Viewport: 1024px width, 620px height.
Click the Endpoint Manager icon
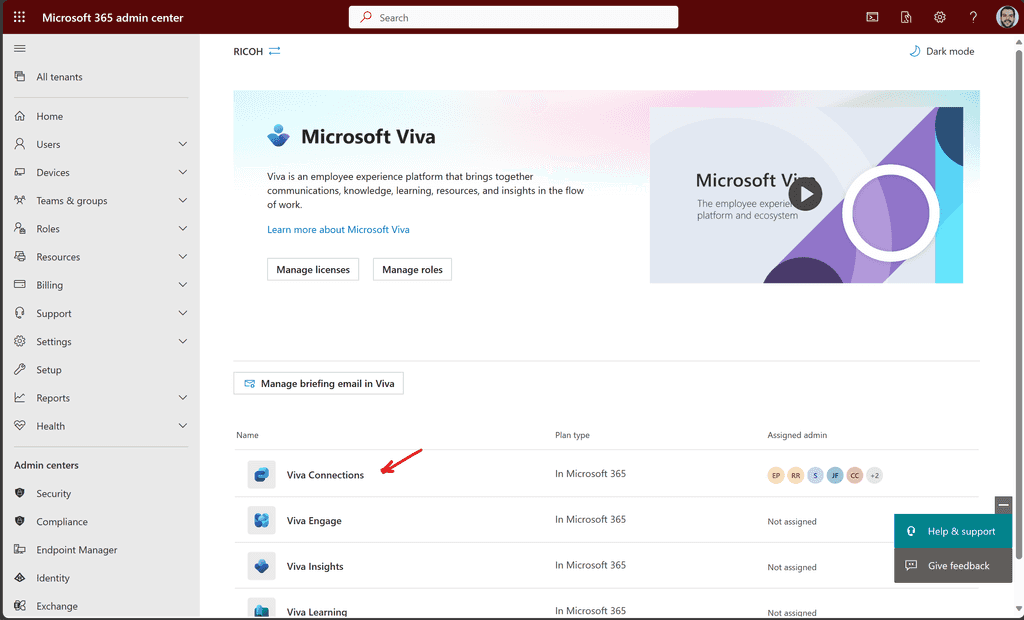[20, 549]
